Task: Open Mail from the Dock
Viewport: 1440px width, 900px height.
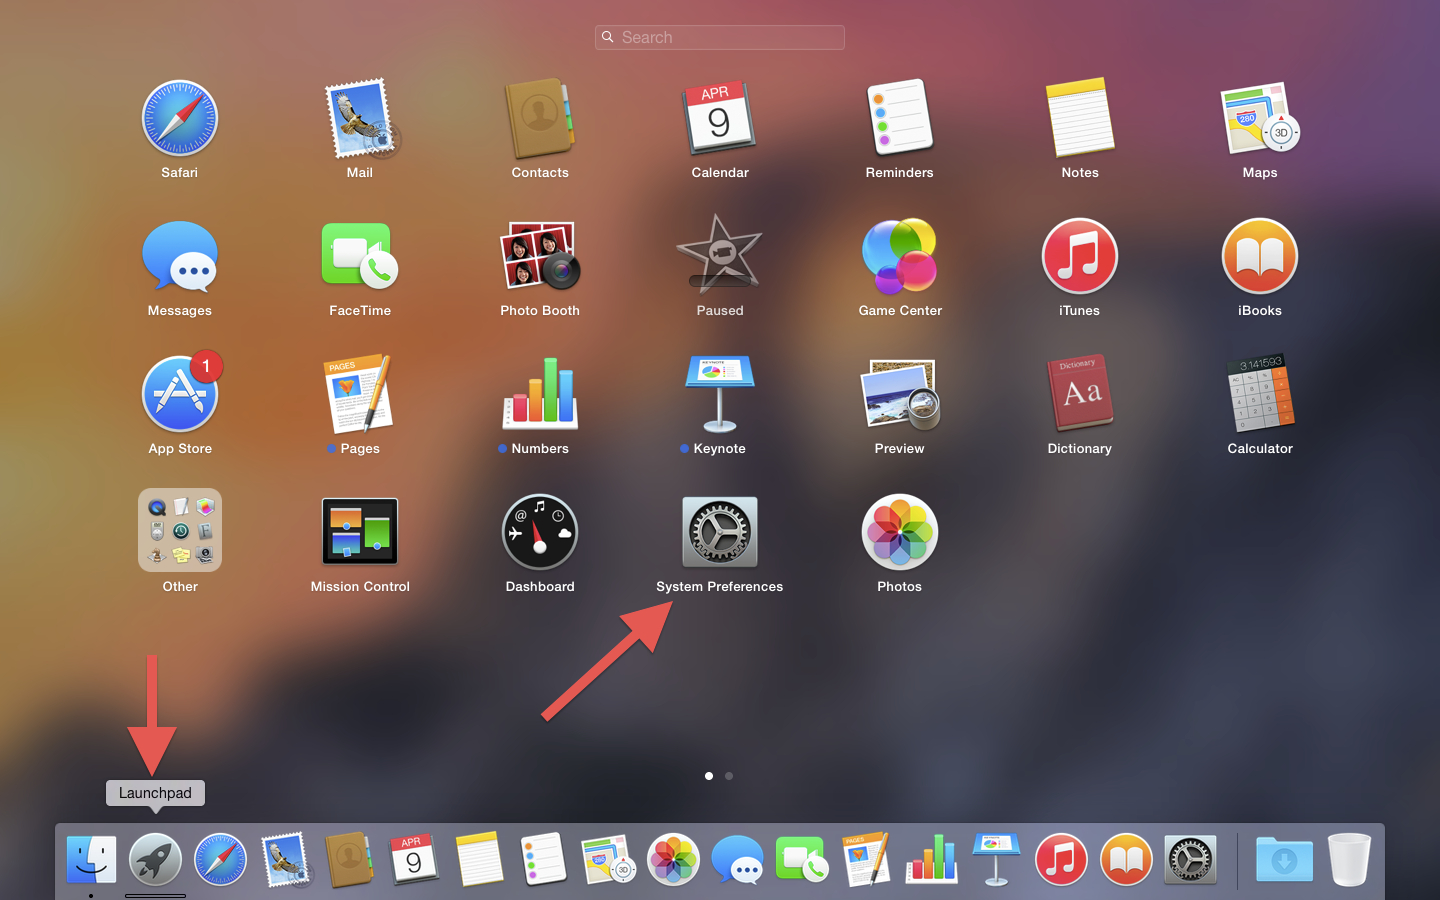Action: pos(285,859)
